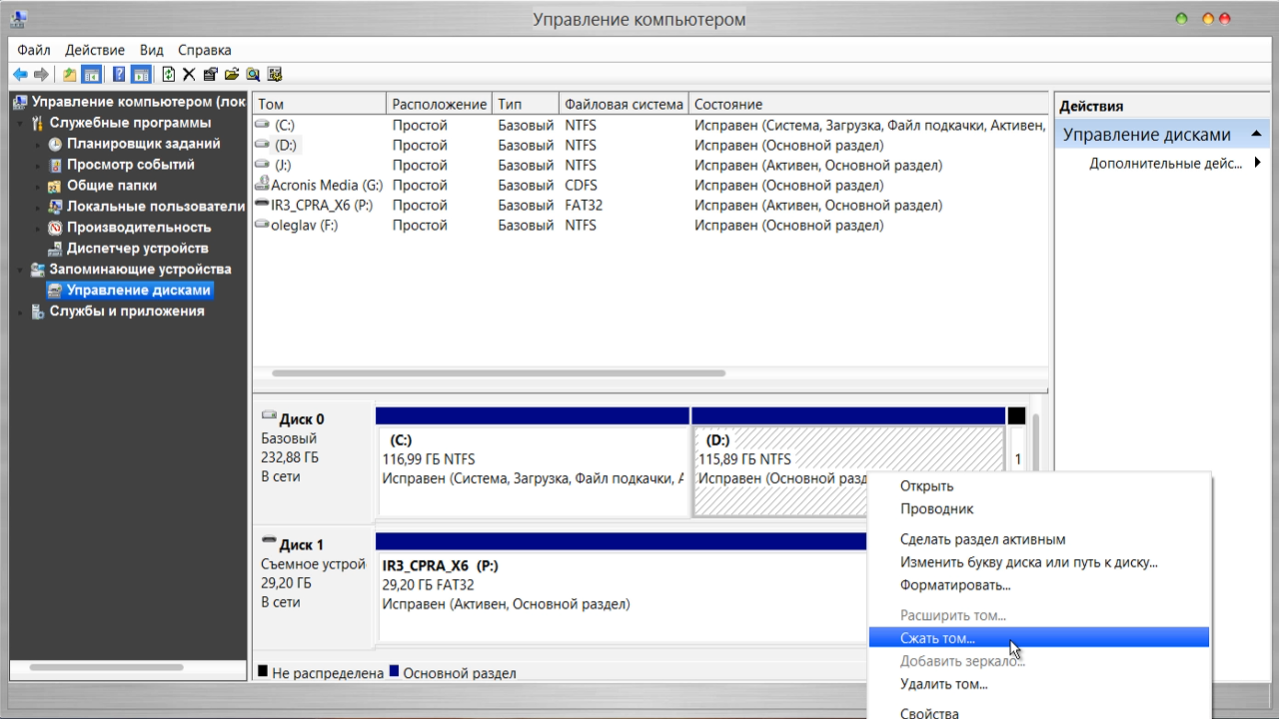This screenshot has width=1279, height=719.
Task: Click the Refresh icon in toolbar
Action: pos(168,75)
